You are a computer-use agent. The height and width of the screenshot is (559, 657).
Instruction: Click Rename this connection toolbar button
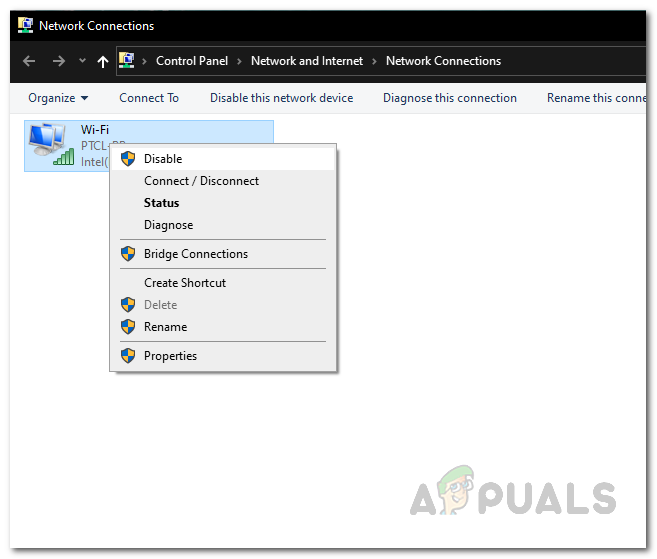click(596, 98)
